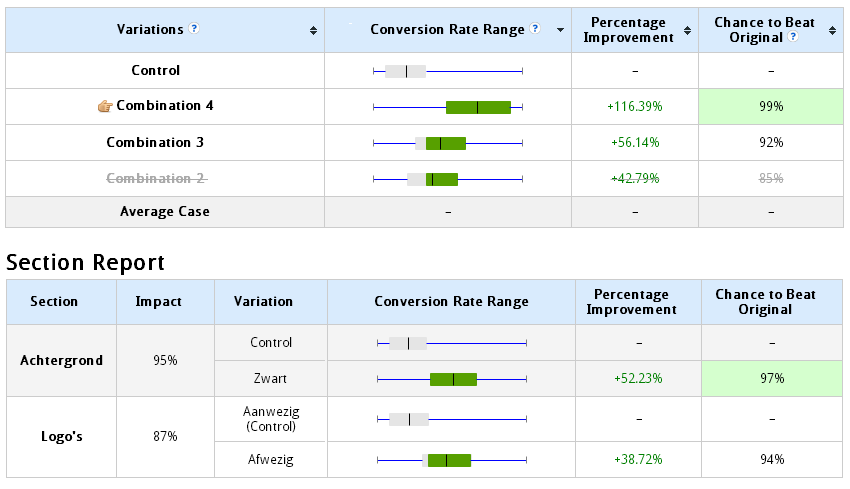Open Conversion Rate Range dropdown arrow
The image size is (850, 489).
[x=560, y=30]
